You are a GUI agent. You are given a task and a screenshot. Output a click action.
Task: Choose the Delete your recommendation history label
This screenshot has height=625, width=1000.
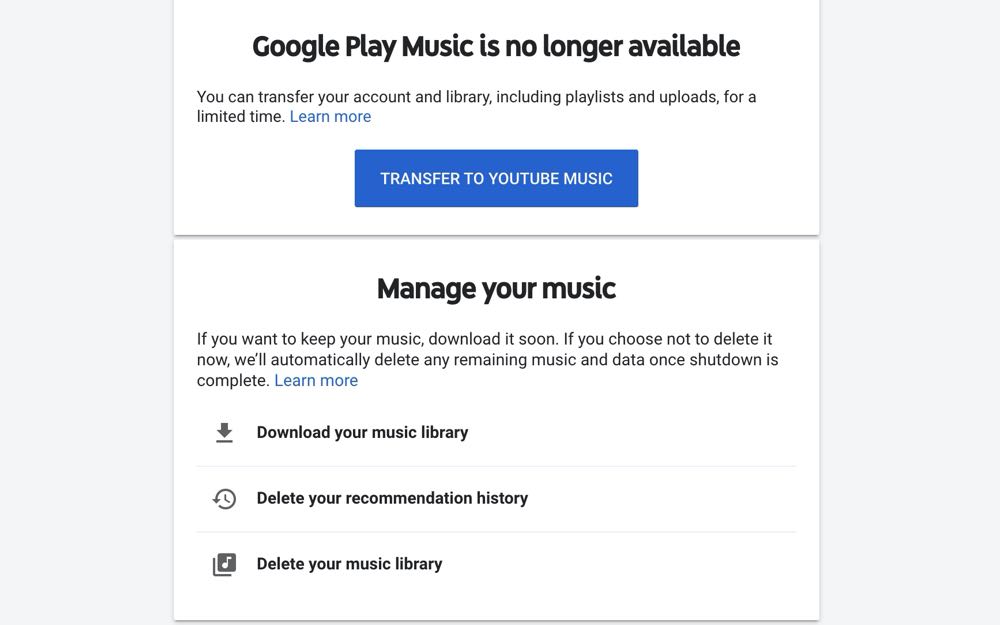tap(392, 498)
